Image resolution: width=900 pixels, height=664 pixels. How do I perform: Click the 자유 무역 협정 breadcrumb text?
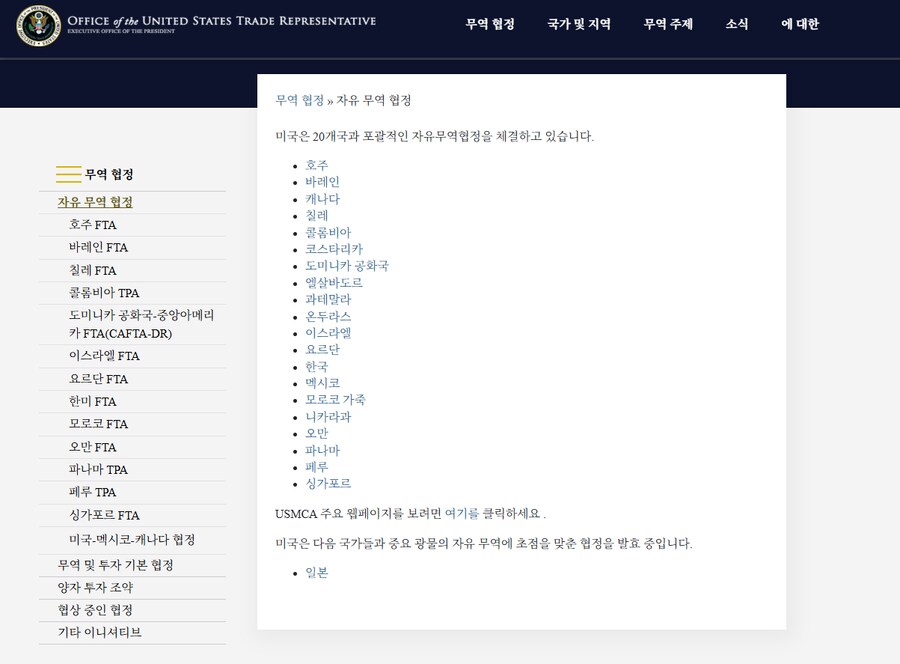374,100
